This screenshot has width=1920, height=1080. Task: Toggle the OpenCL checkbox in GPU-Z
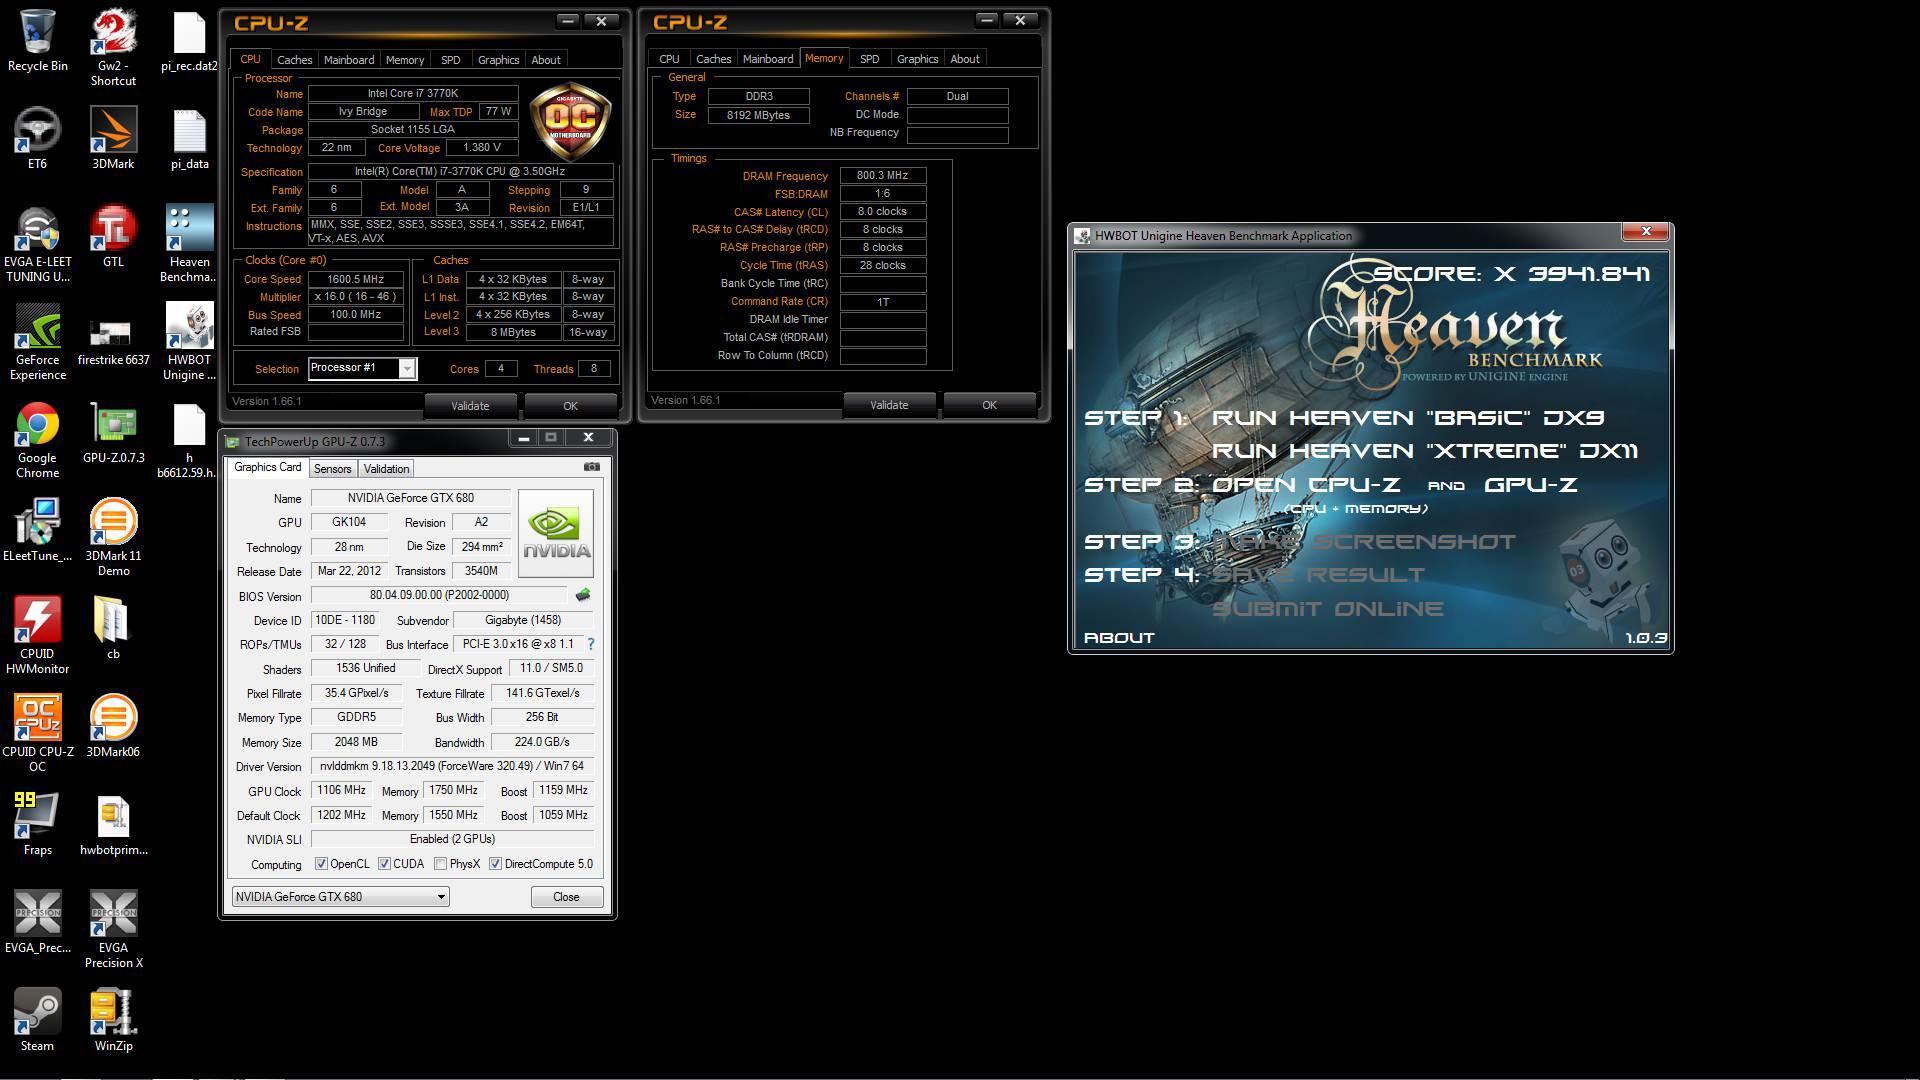coord(321,864)
